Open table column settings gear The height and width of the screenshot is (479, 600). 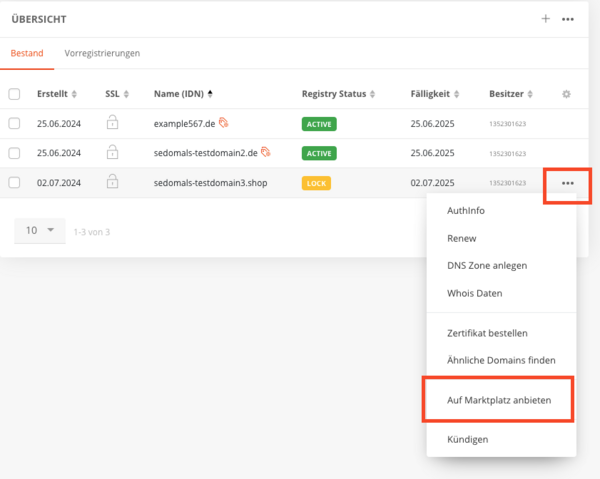point(566,94)
